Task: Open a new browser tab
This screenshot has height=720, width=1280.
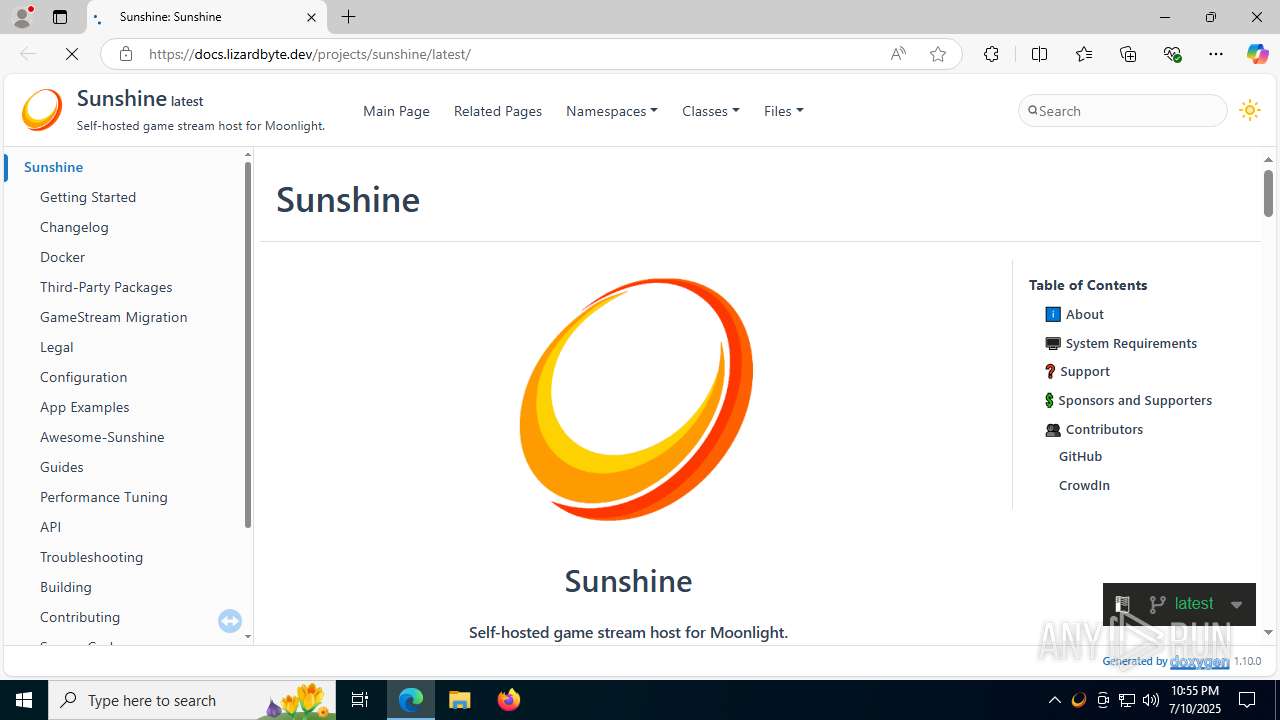Action: [x=348, y=17]
